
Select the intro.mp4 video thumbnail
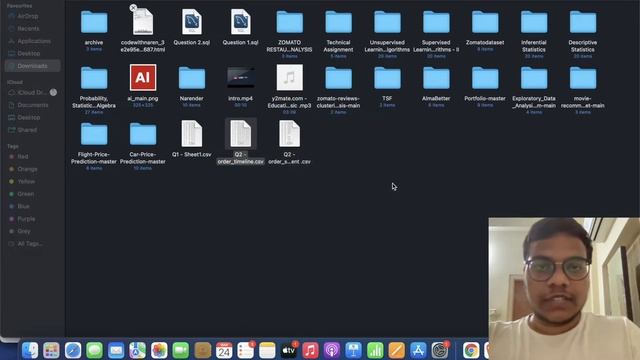point(240,78)
